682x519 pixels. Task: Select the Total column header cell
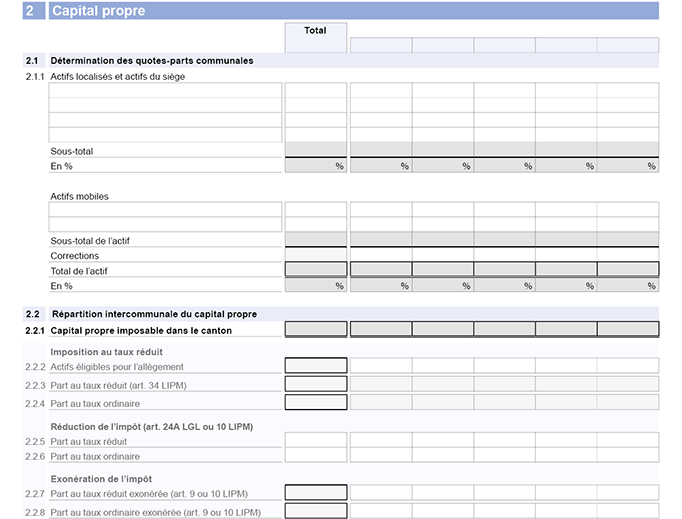tap(315, 37)
